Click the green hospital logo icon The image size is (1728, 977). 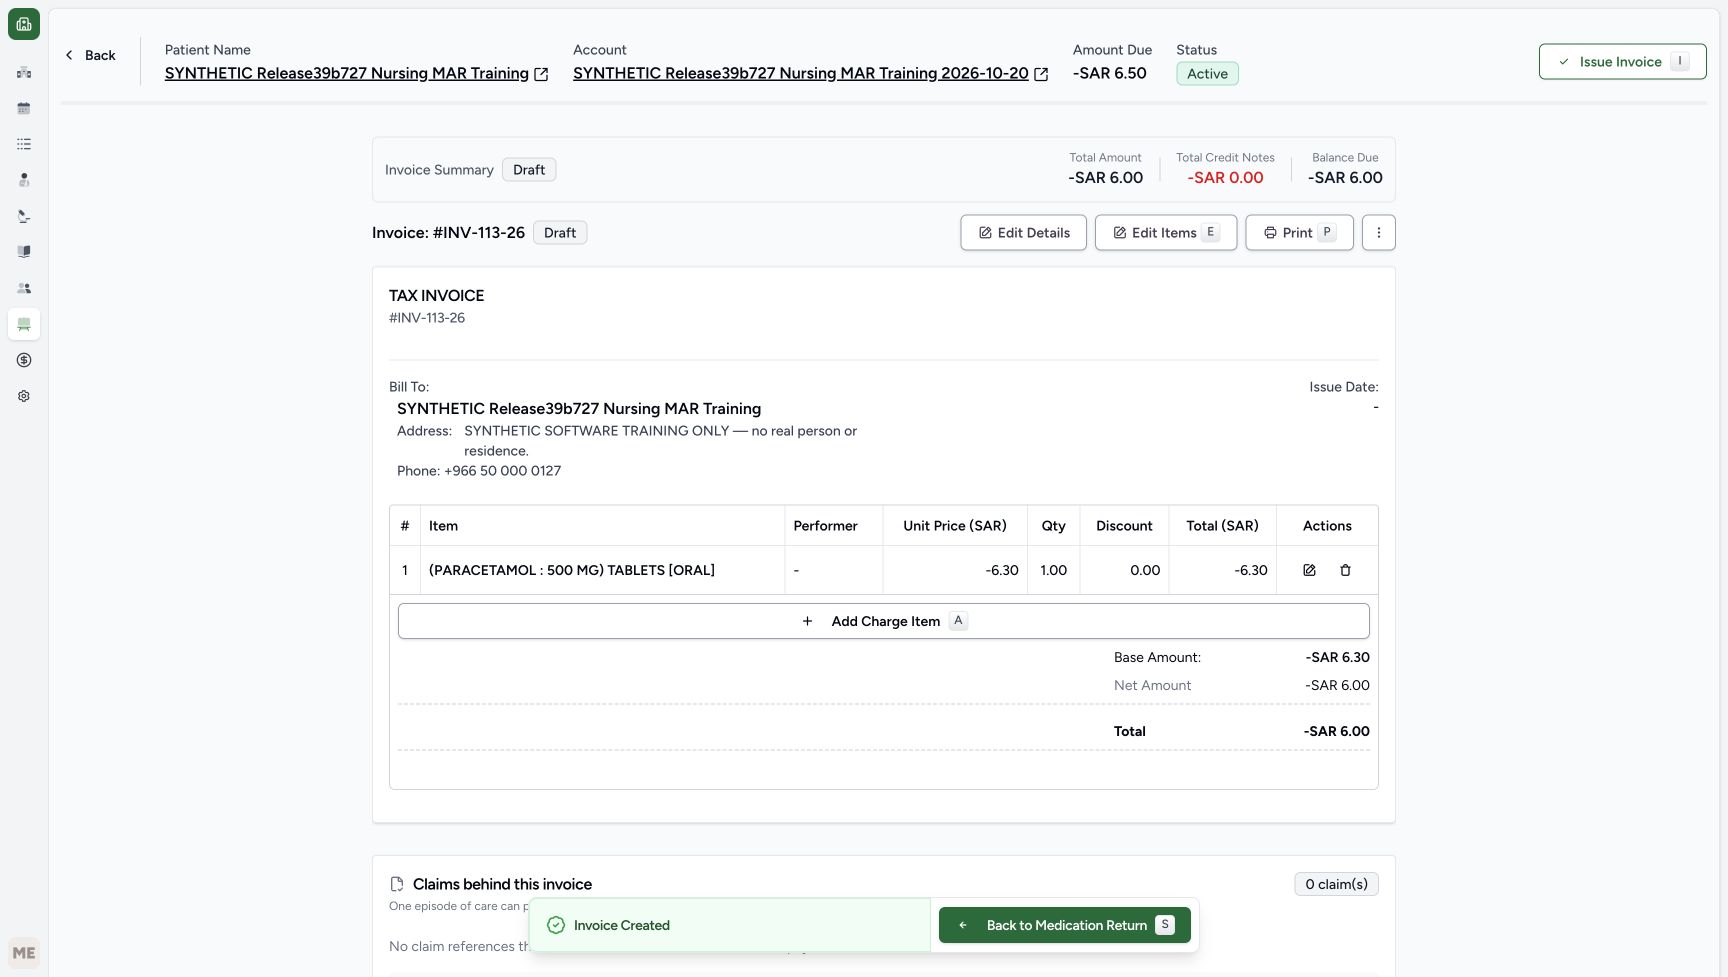point(24,24)
